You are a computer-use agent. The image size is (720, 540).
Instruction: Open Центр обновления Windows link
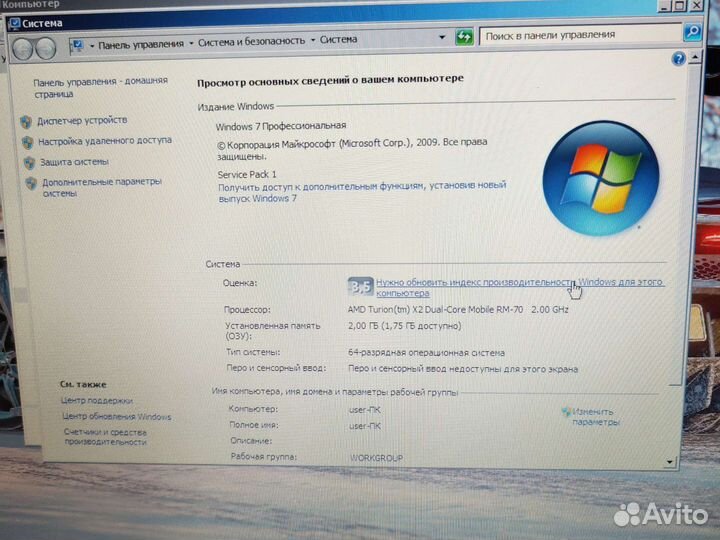pos(117,416)
